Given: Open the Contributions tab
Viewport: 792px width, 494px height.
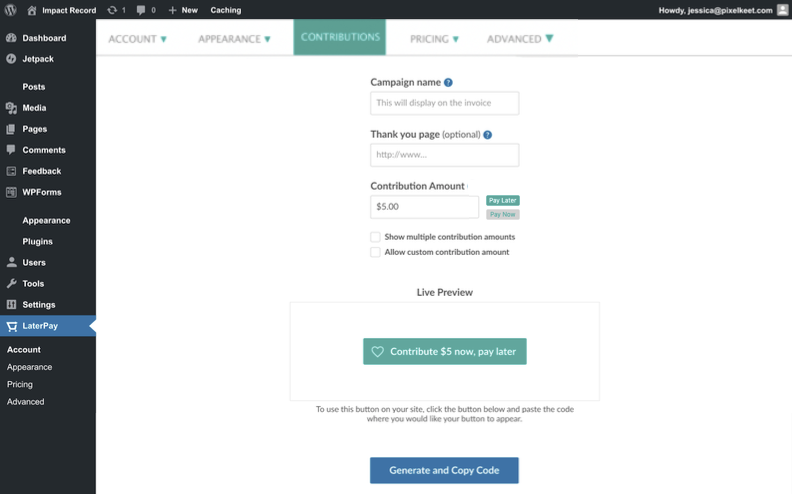Looking at the screenshot, I should click(x=339, y=37).
